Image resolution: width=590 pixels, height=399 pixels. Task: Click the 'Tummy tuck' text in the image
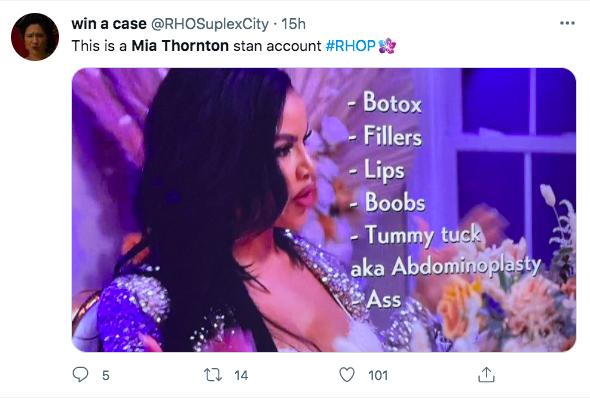[423, 235]
